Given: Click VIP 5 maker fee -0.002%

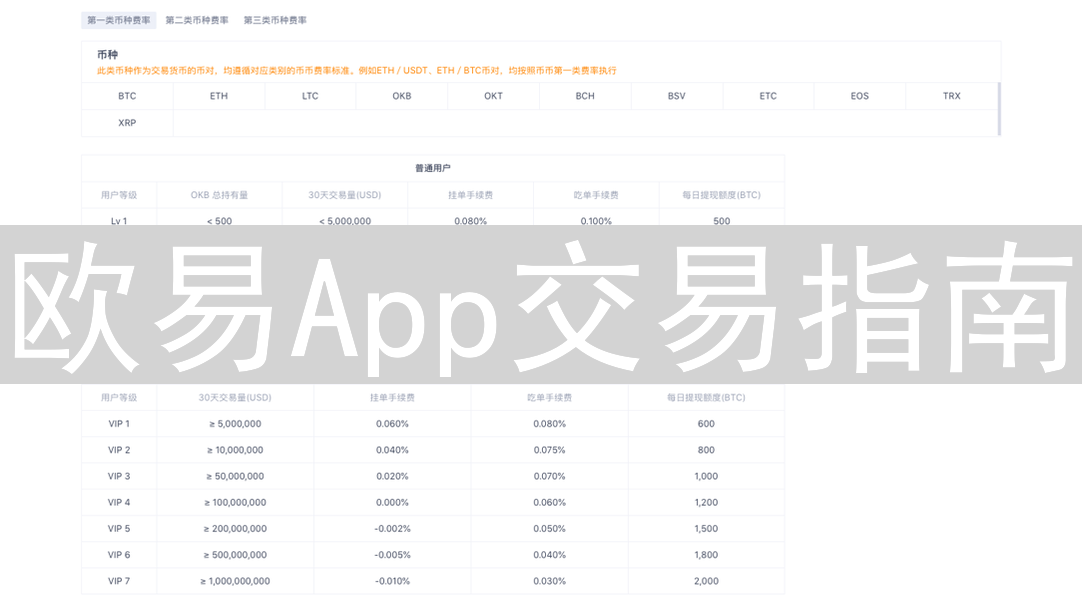Looking at the screenshot, I should pyautogui.click(x=393, y=529).
